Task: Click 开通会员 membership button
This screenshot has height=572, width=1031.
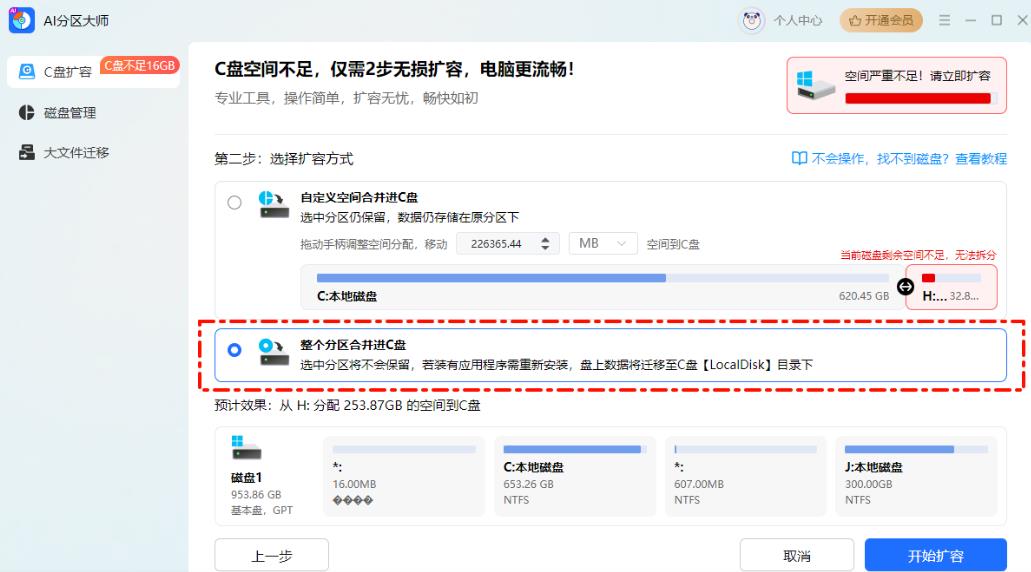Action: [x=881, y=20]
